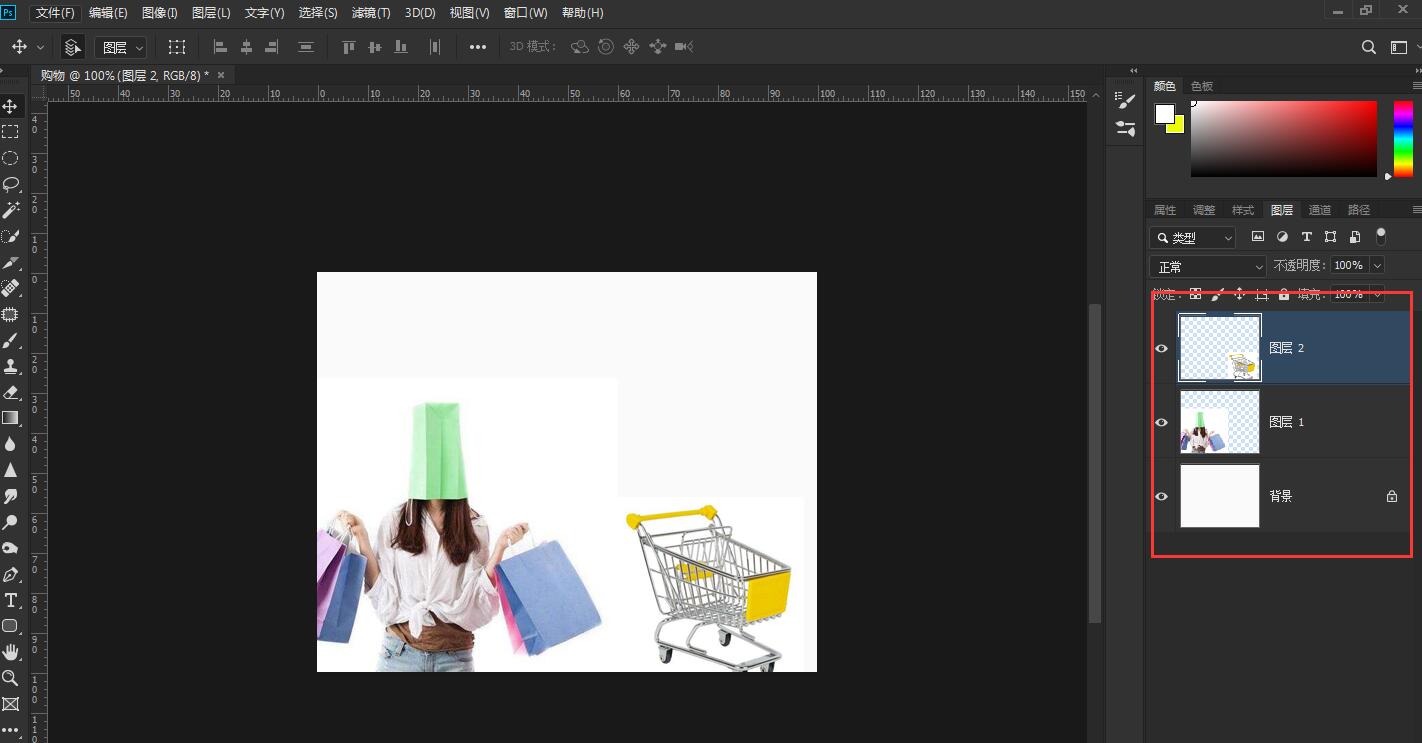The height and width of the screenshot is (743, 1422).
Task: Close the 购物 document tab
Action: point(221,75)
